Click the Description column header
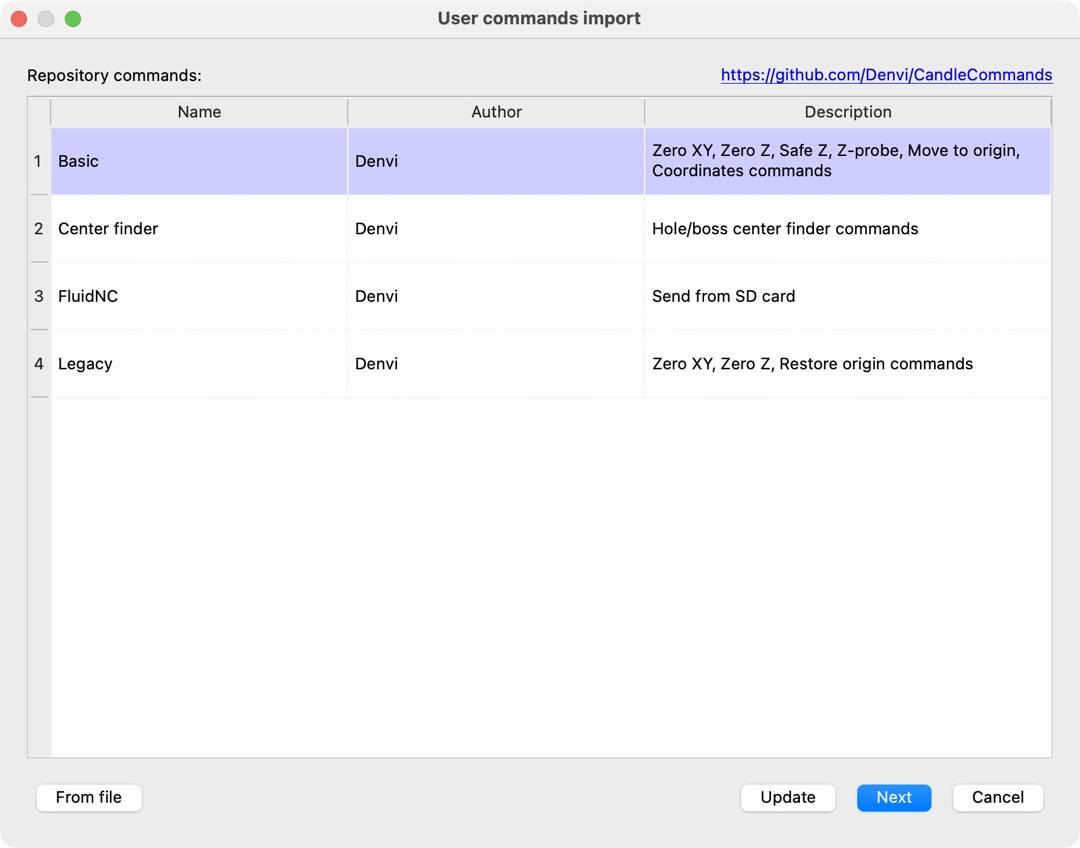 pyautogui.click(x=847, y=112)
